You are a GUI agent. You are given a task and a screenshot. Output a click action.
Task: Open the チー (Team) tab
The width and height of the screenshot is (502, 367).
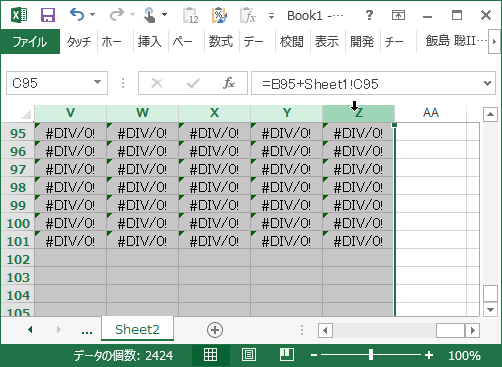click(x=394, y=42)
